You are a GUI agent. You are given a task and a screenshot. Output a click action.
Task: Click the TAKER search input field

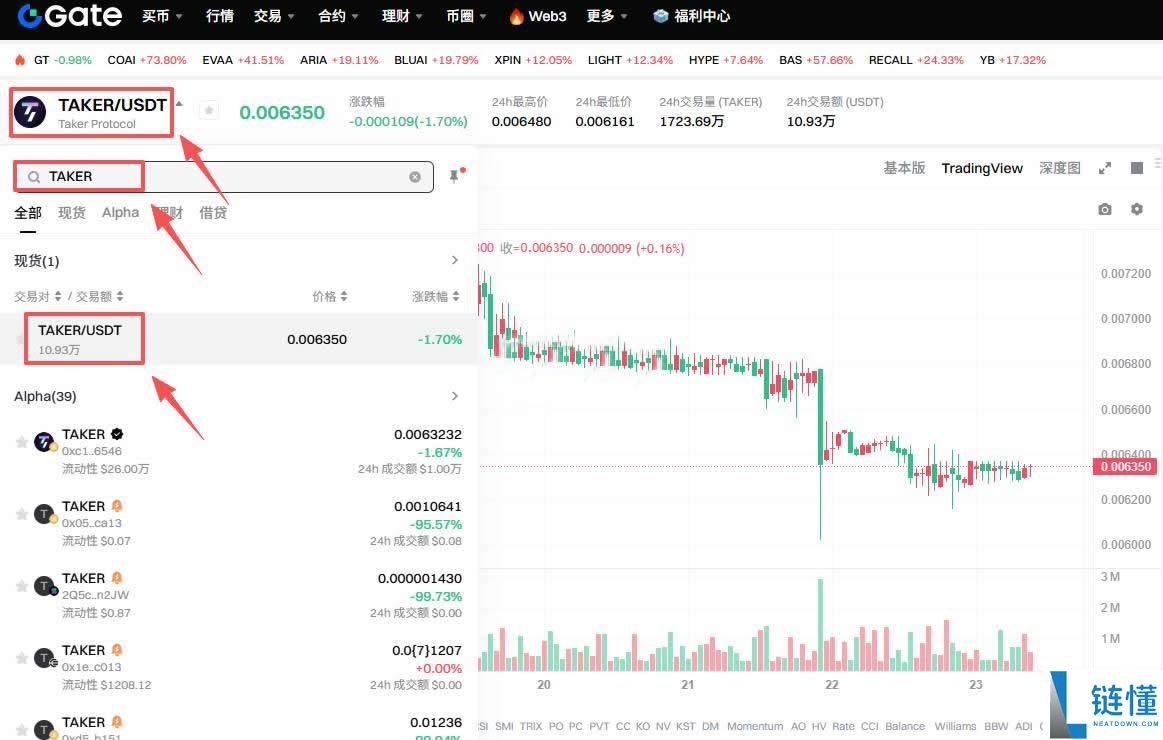223,176
